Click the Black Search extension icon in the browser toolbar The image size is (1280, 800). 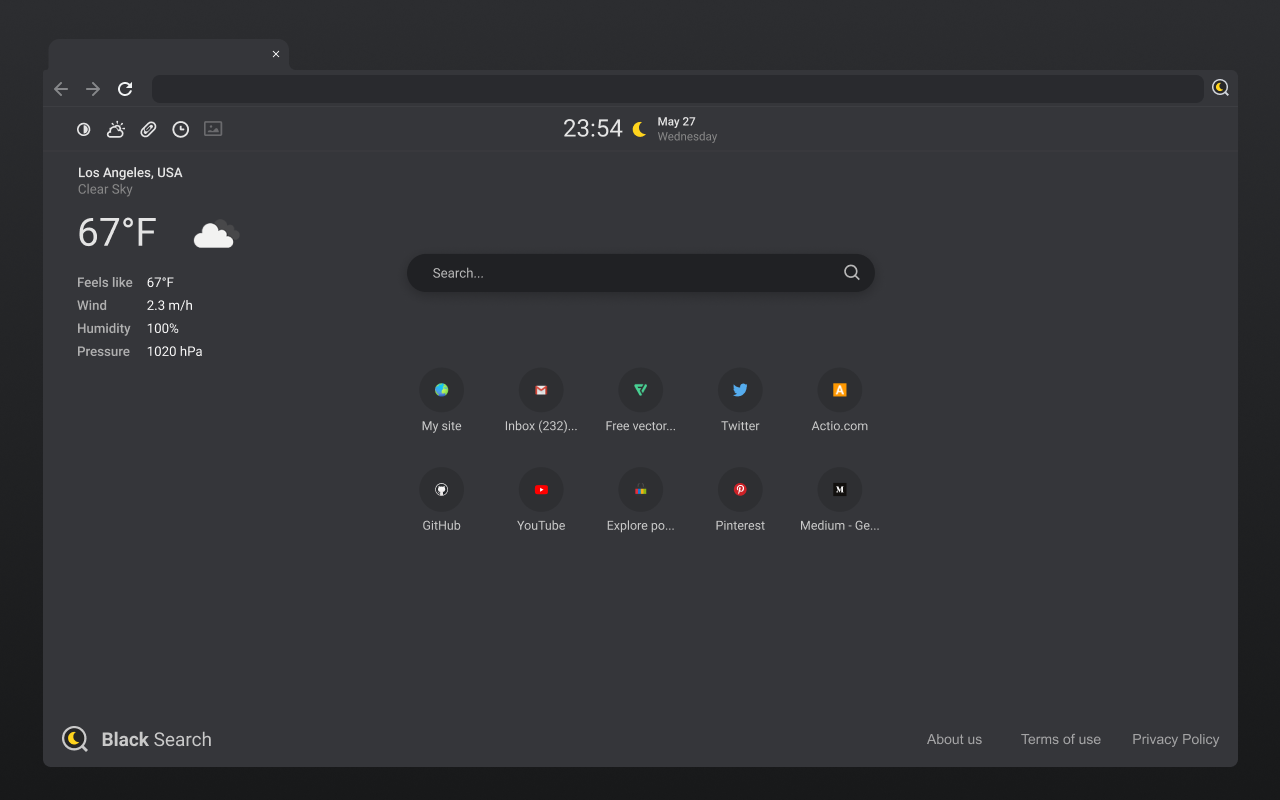click(1220, 88)
